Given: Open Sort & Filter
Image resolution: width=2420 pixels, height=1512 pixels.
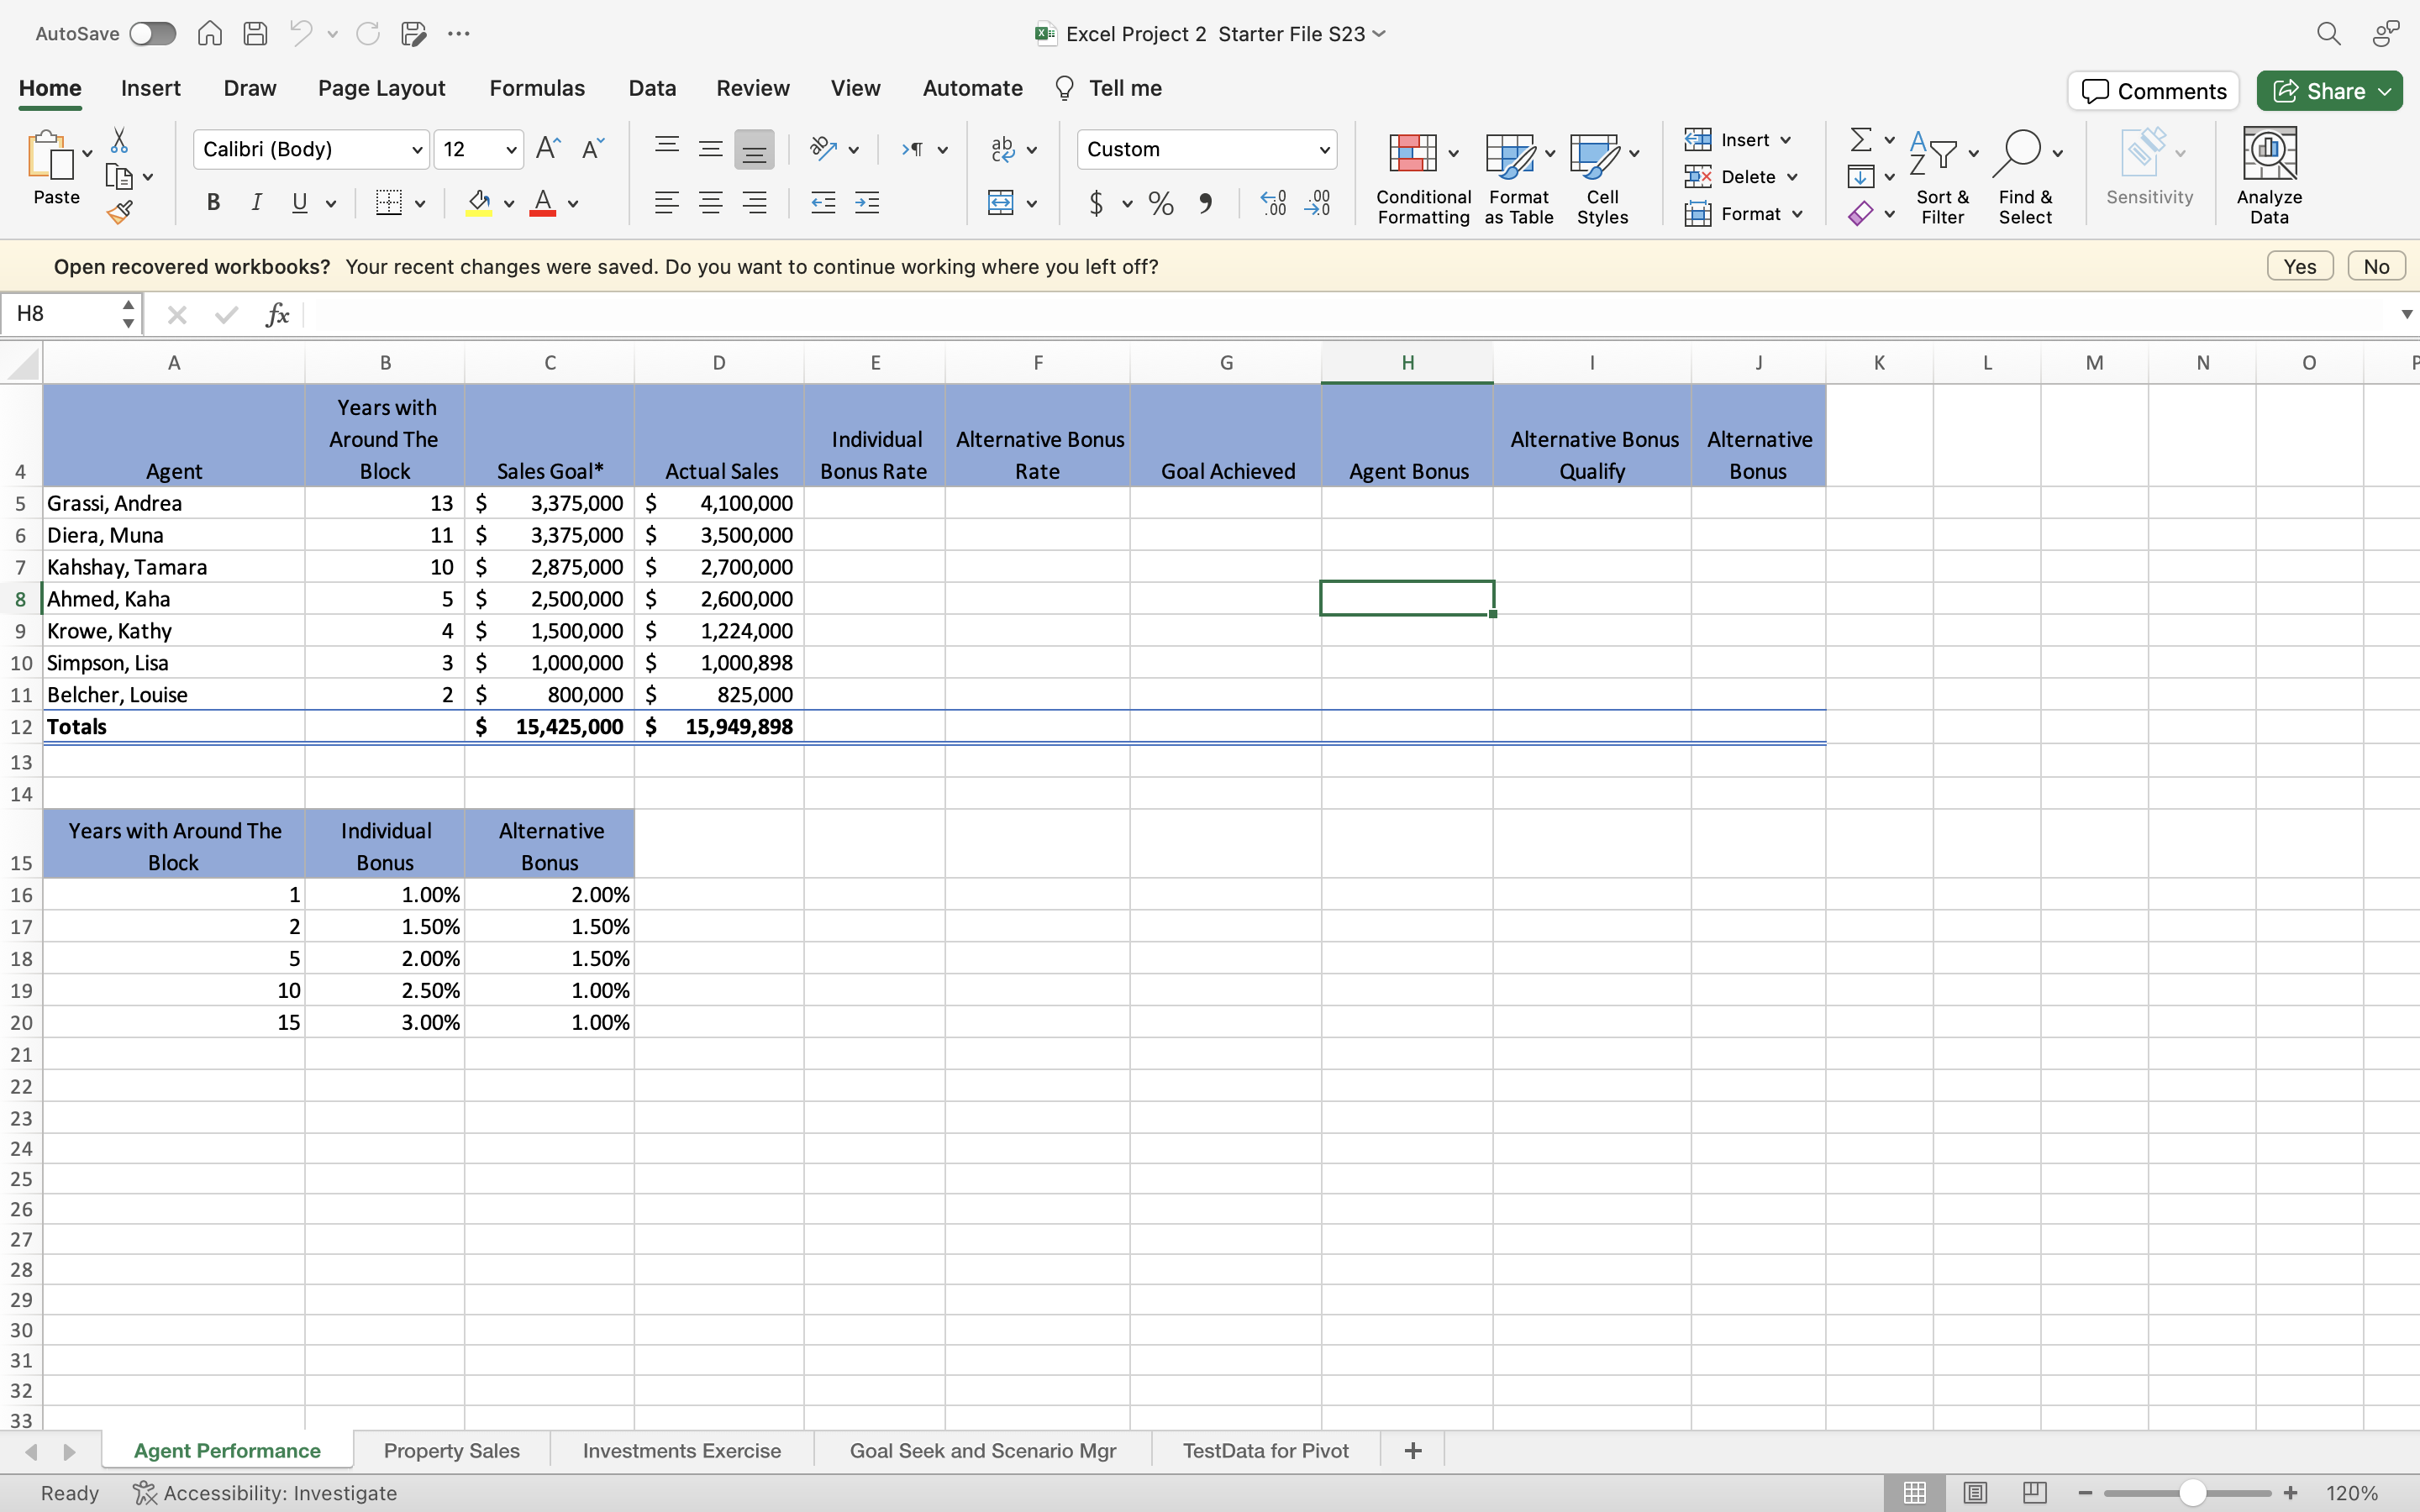Looking at the screenshot, I should point(1941,178).
